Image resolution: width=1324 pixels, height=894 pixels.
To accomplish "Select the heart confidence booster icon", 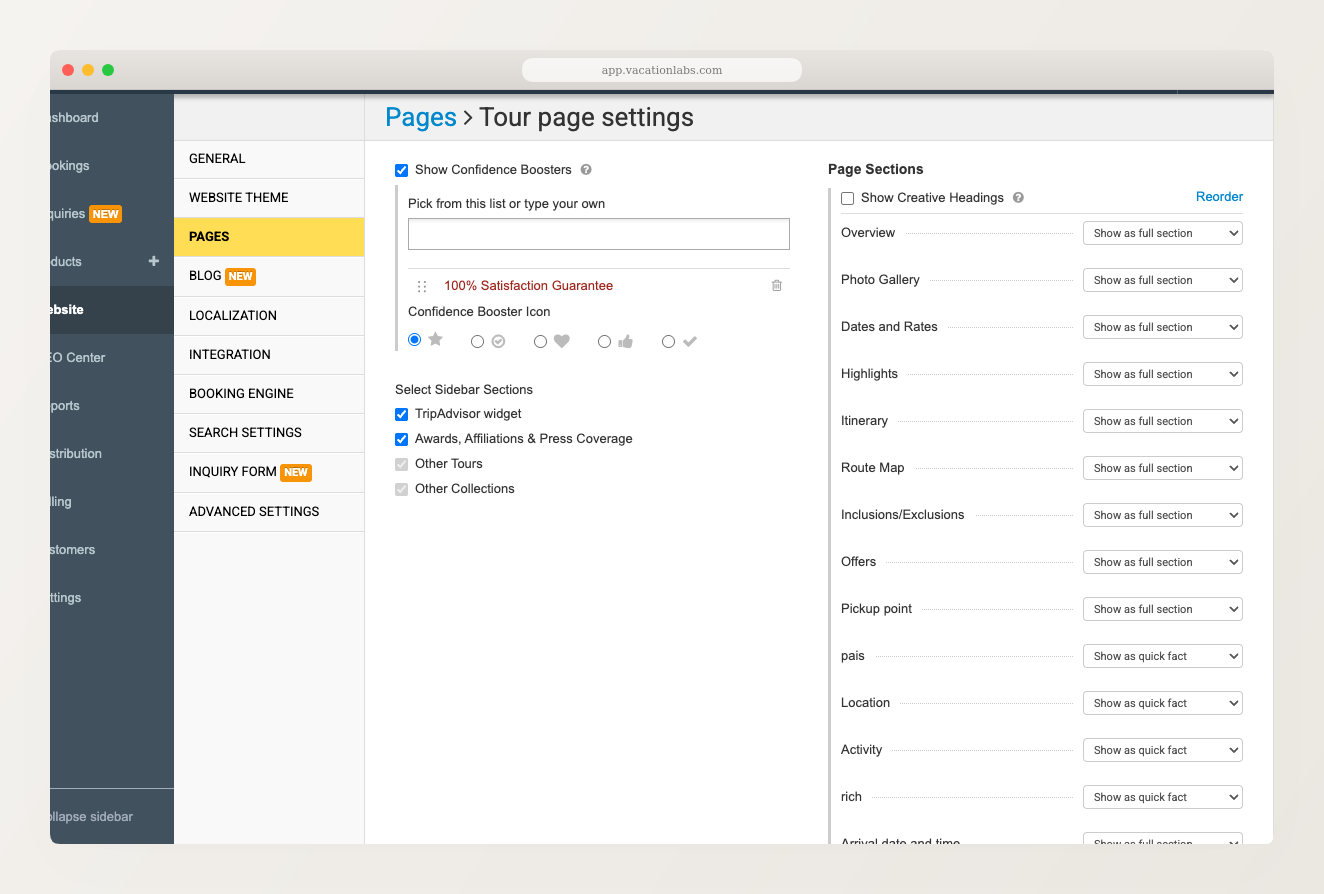I will (x=541, y=341).
